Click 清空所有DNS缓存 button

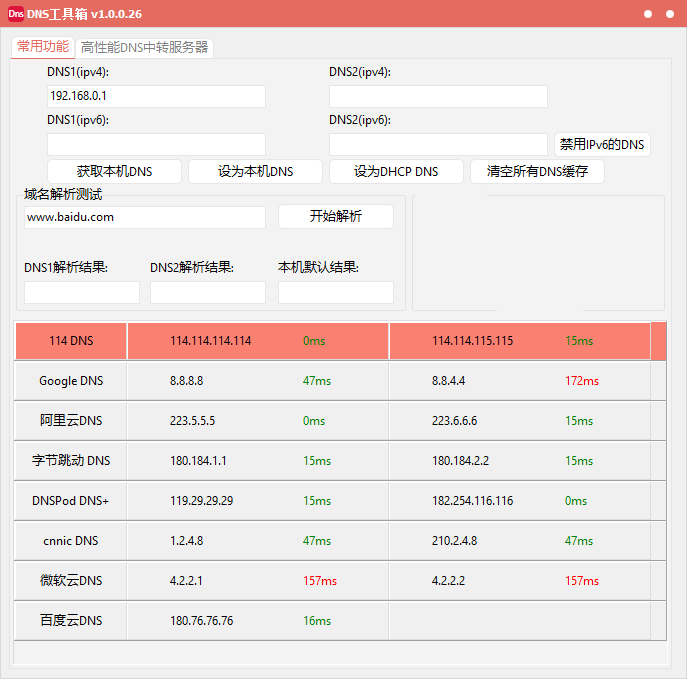tap(537, 171)
